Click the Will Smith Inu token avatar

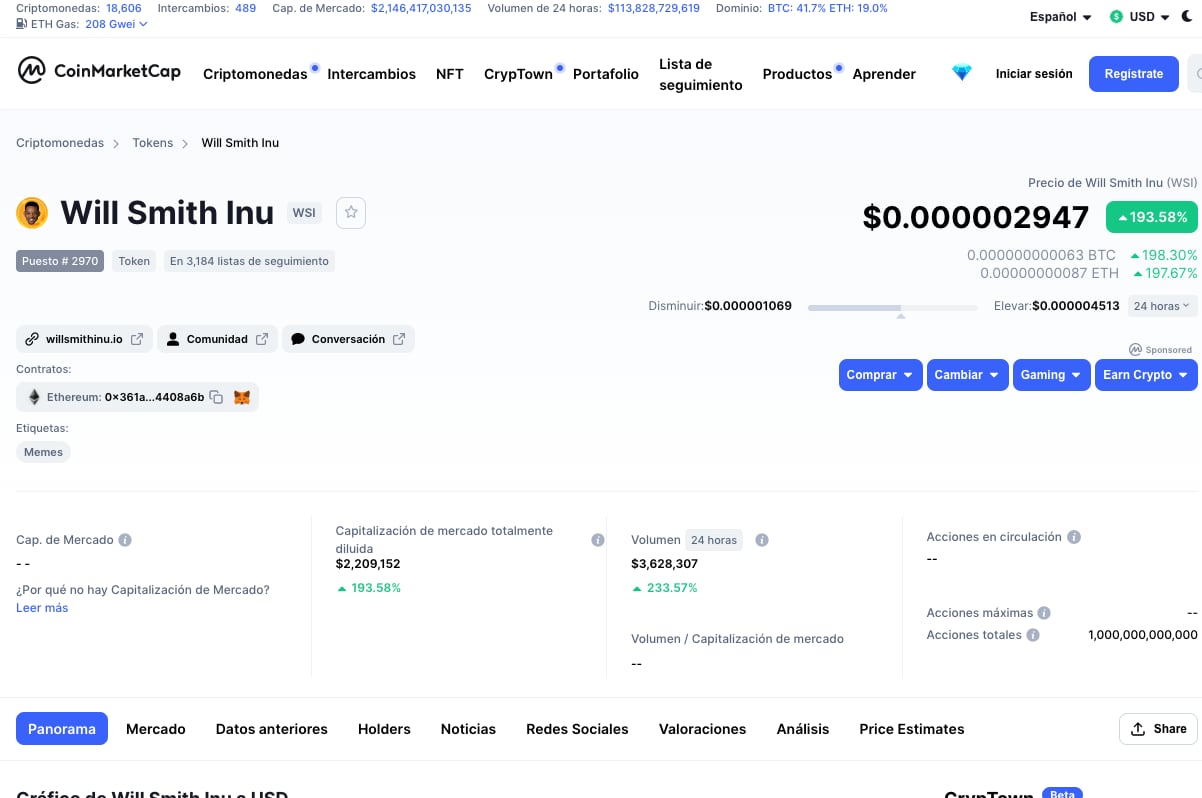click(x=32, y=213)
